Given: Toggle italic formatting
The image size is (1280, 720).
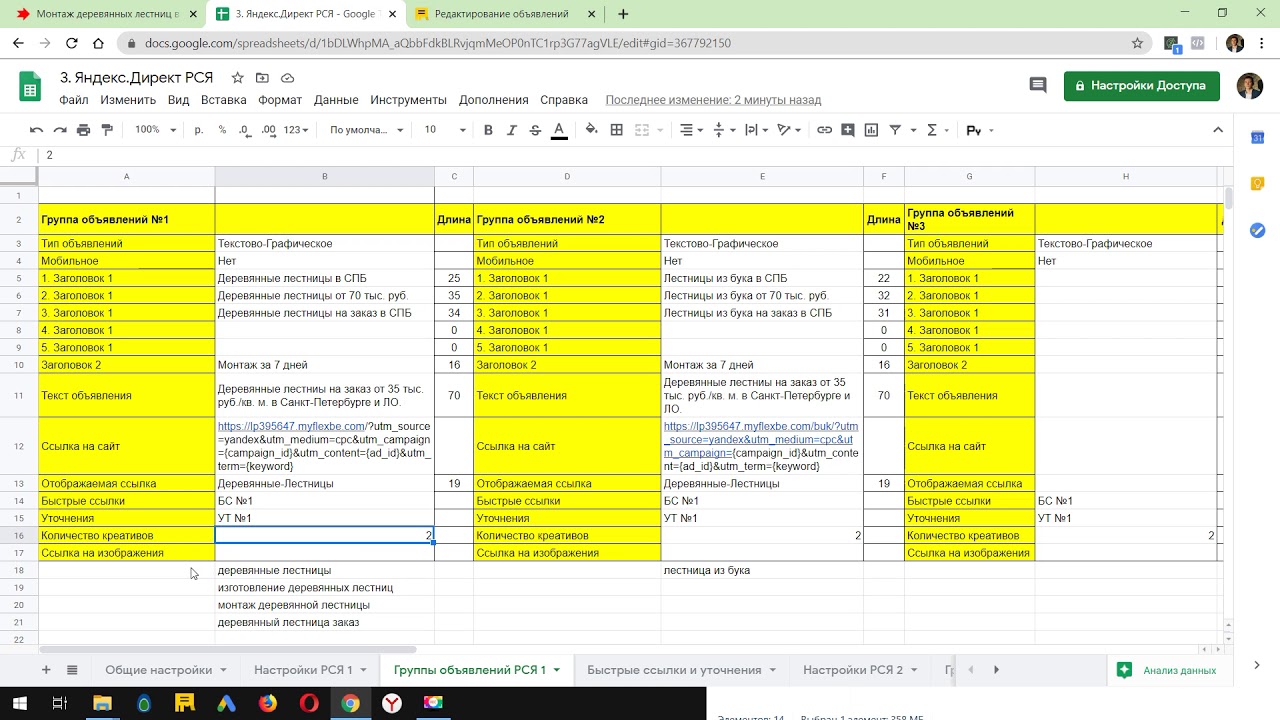Looking at the screenshot, I should tap(512, 130).
